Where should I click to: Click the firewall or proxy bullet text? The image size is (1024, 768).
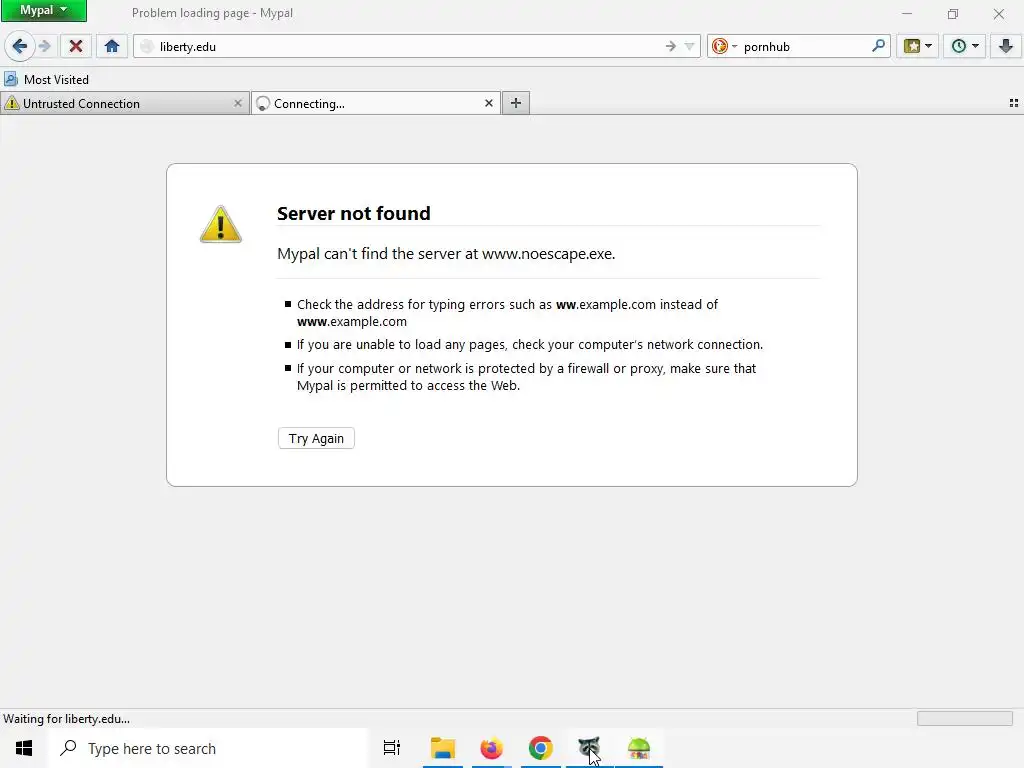click(x=526, y=377)
